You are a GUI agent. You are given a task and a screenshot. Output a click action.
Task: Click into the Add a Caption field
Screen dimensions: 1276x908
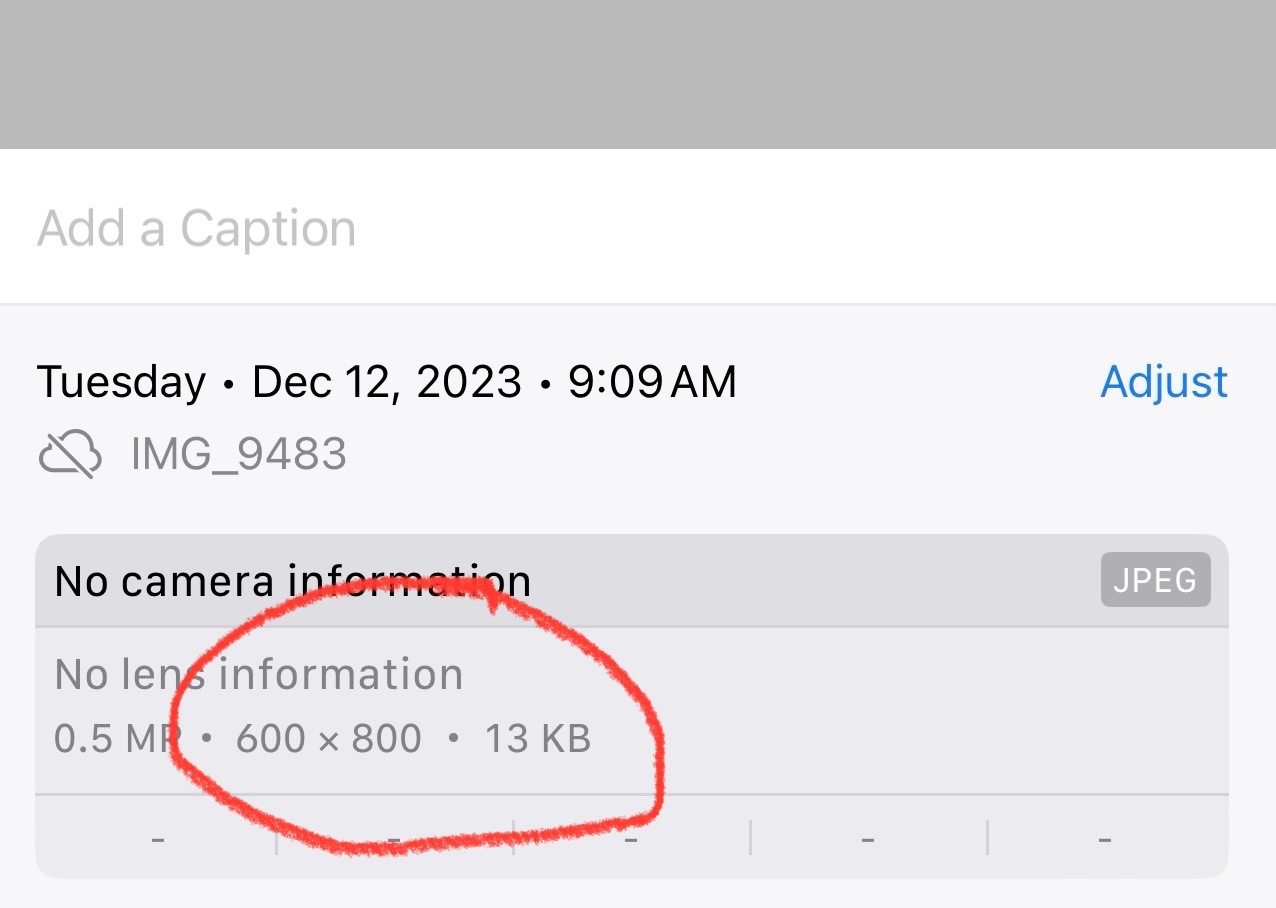(638, 228)
